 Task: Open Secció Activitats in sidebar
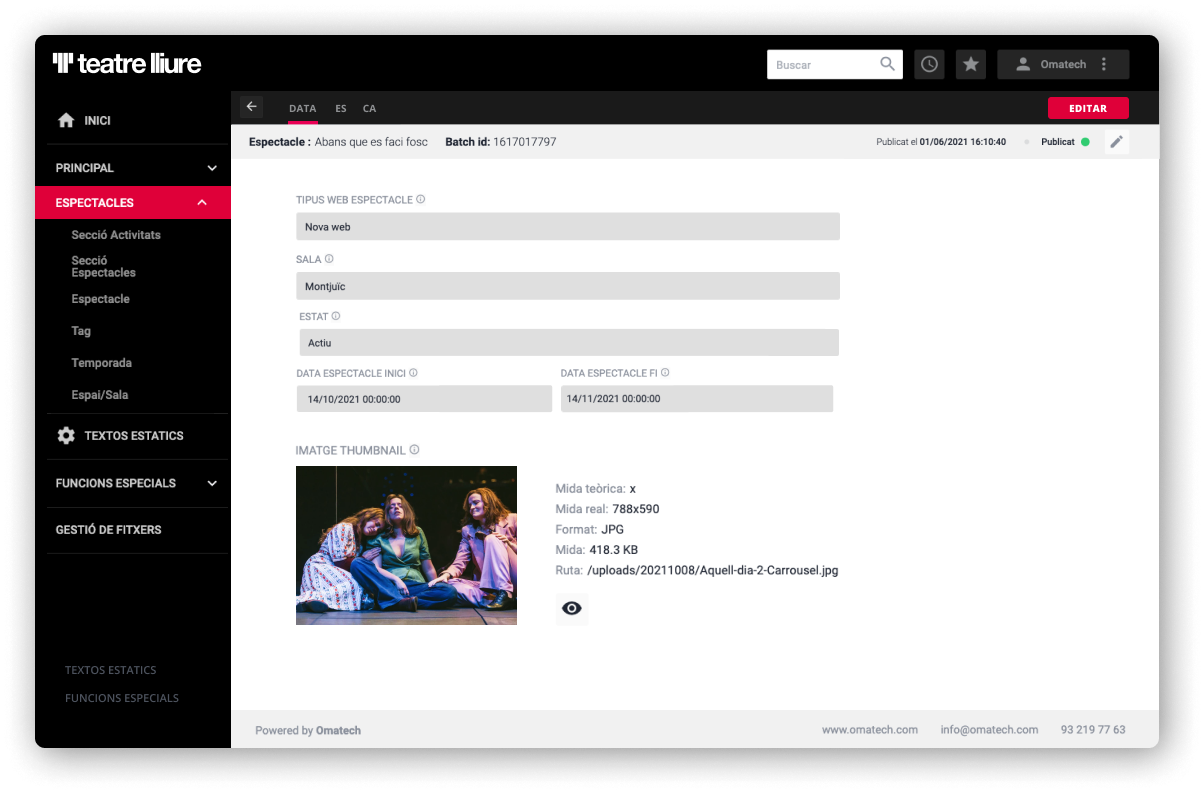point(116,235)
